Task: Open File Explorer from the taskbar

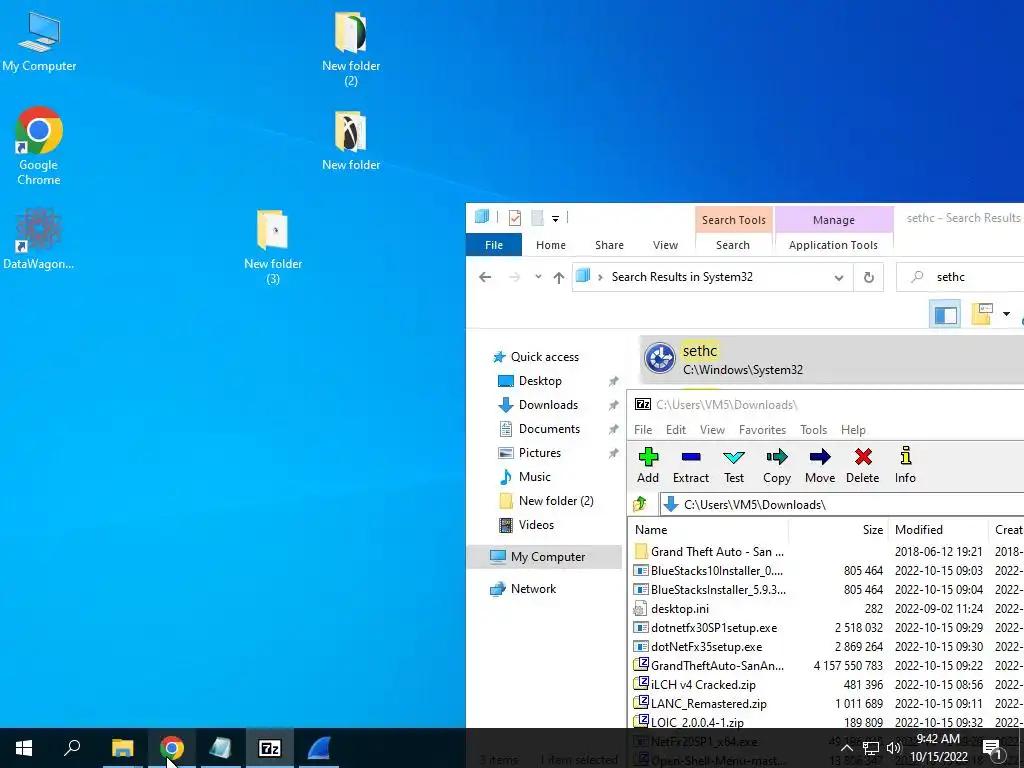Action: click(122, 748)
